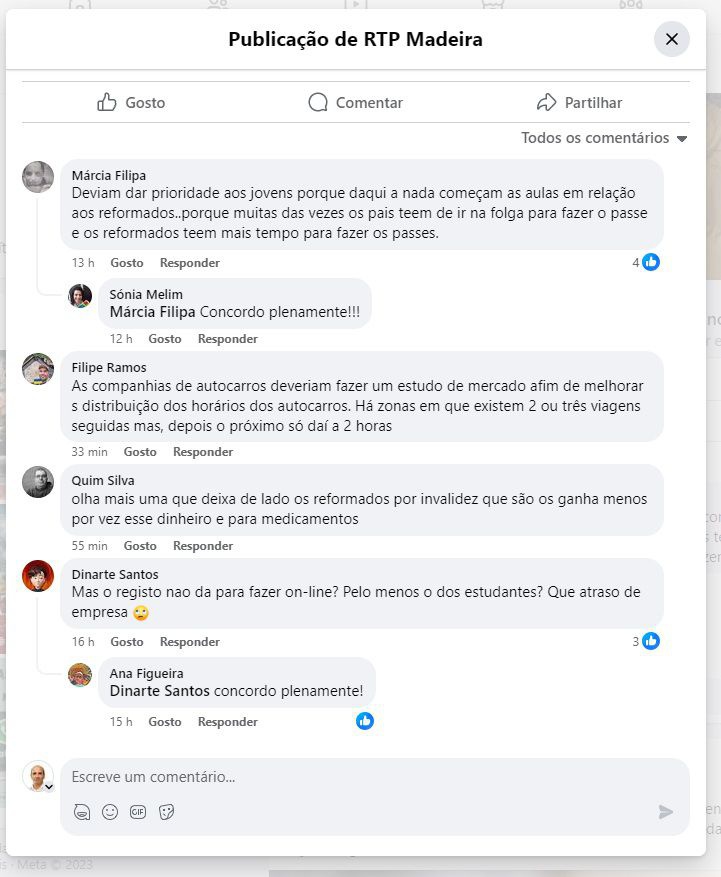Viewport: 721px width, 877px height.
Task: Click Márcia Filipa's profile picture
Action: pyautogui.click(x=38, y=177)
